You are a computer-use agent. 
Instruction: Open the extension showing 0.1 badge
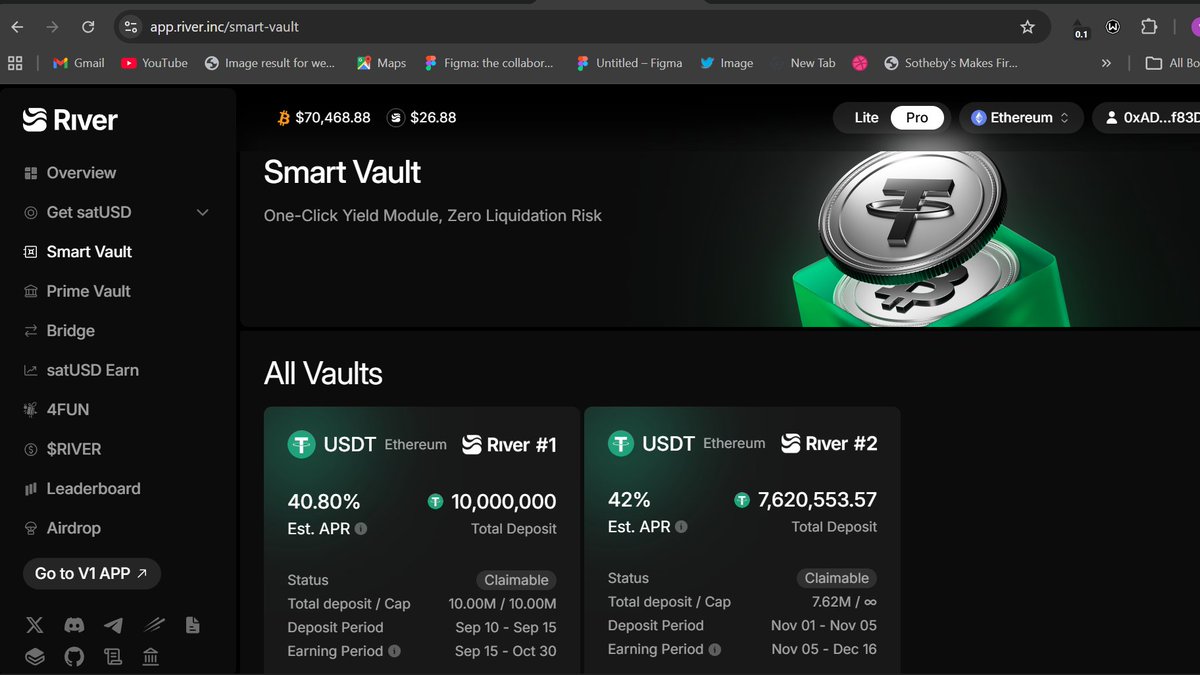(x=1080, y=28)
